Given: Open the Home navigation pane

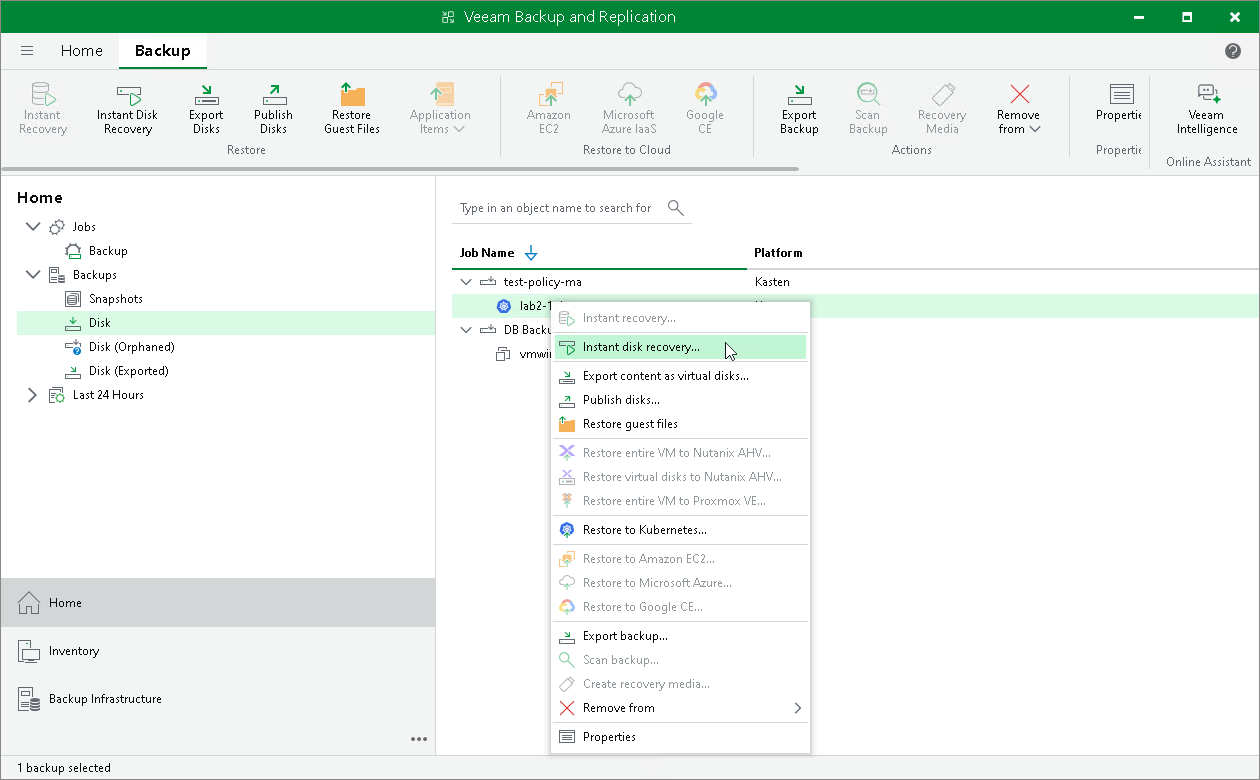Looking at the screenshot, I should click(218, 603).
